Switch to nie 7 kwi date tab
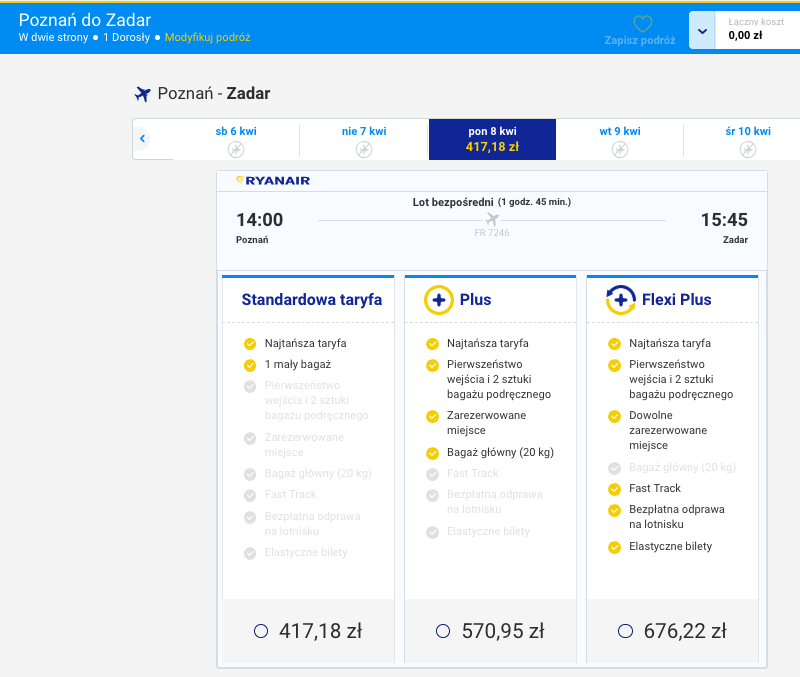 (x=364, y=139)
